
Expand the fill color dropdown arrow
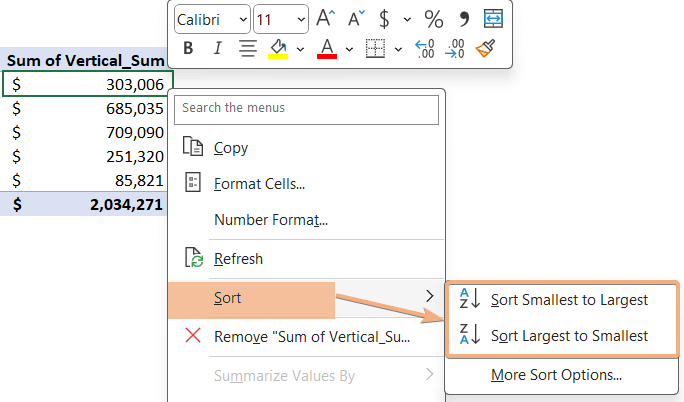click(300, 49)
